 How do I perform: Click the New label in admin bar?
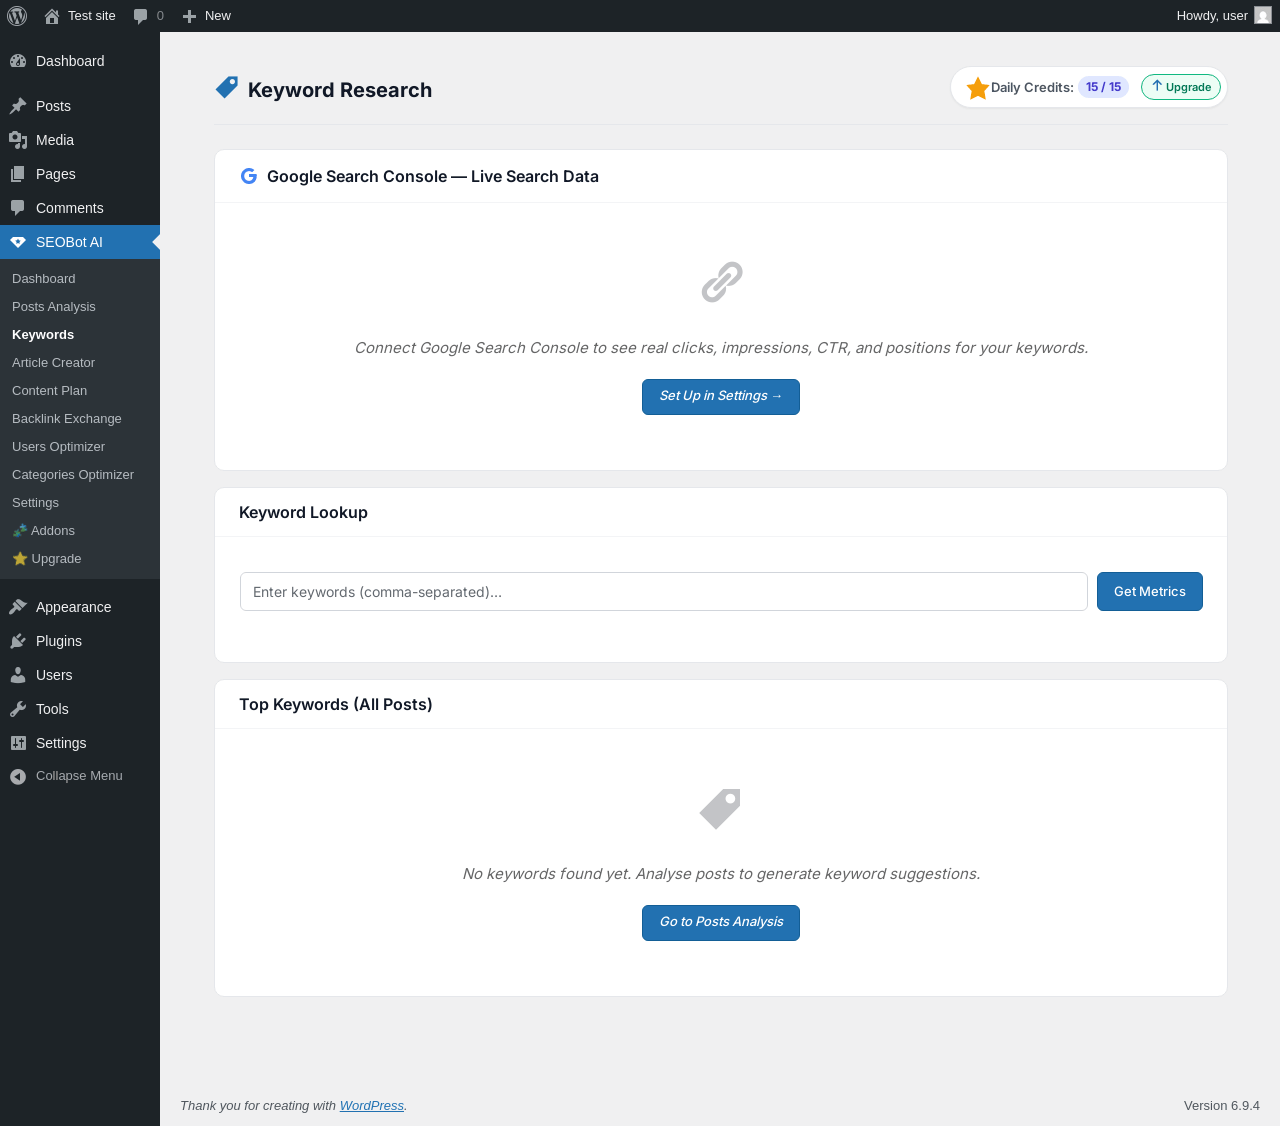[218, 16]
